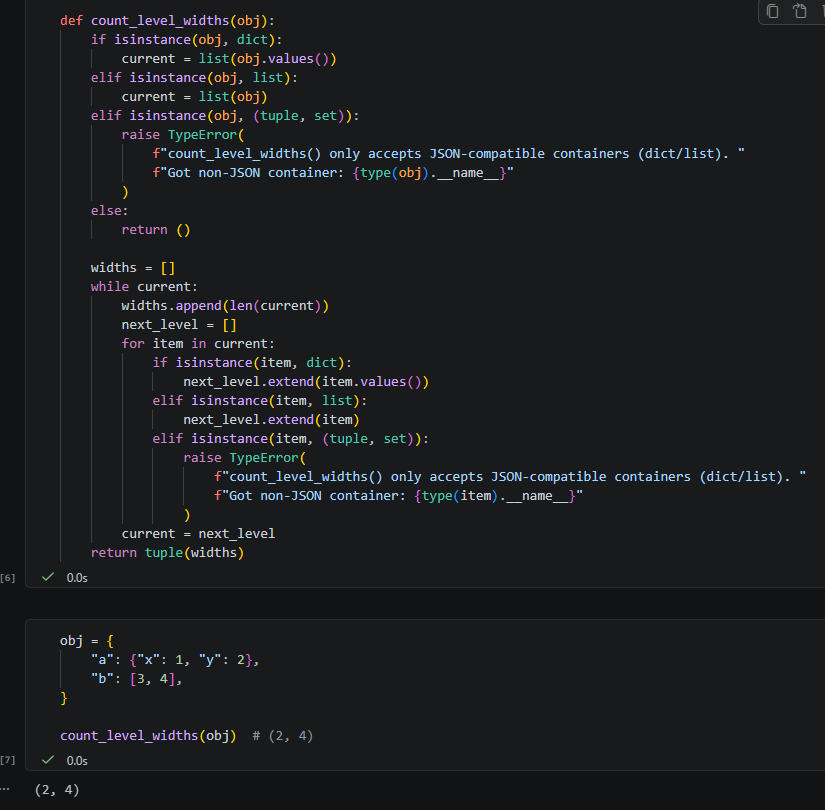Click 'widths = []' line

[x=133, y=268]
